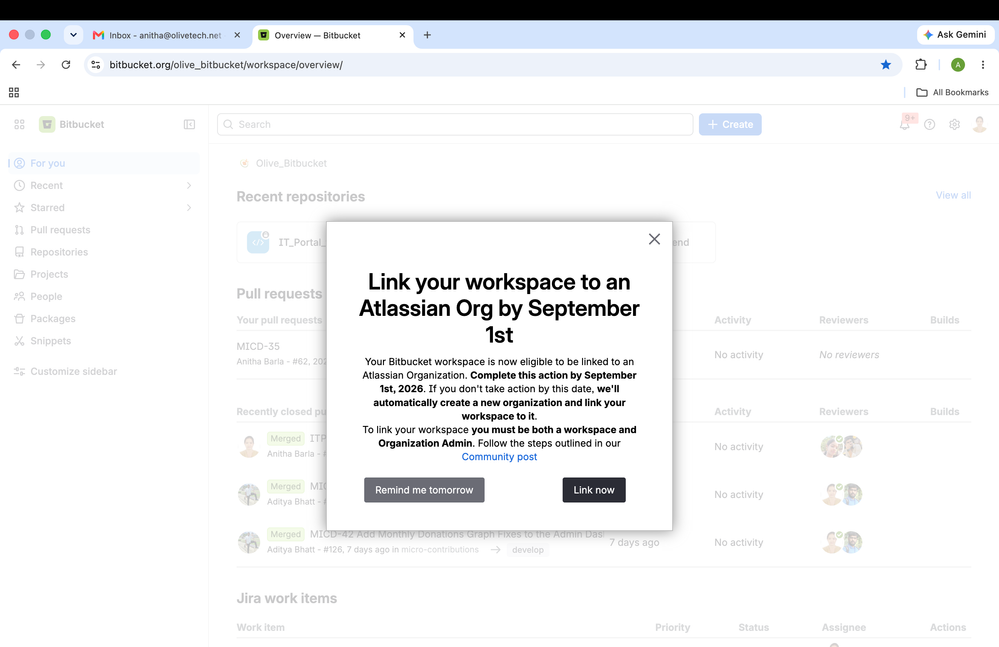The width and height of the screenshot is (999, 647).
Task: Click the address bar URL
Action: (226, 64)
